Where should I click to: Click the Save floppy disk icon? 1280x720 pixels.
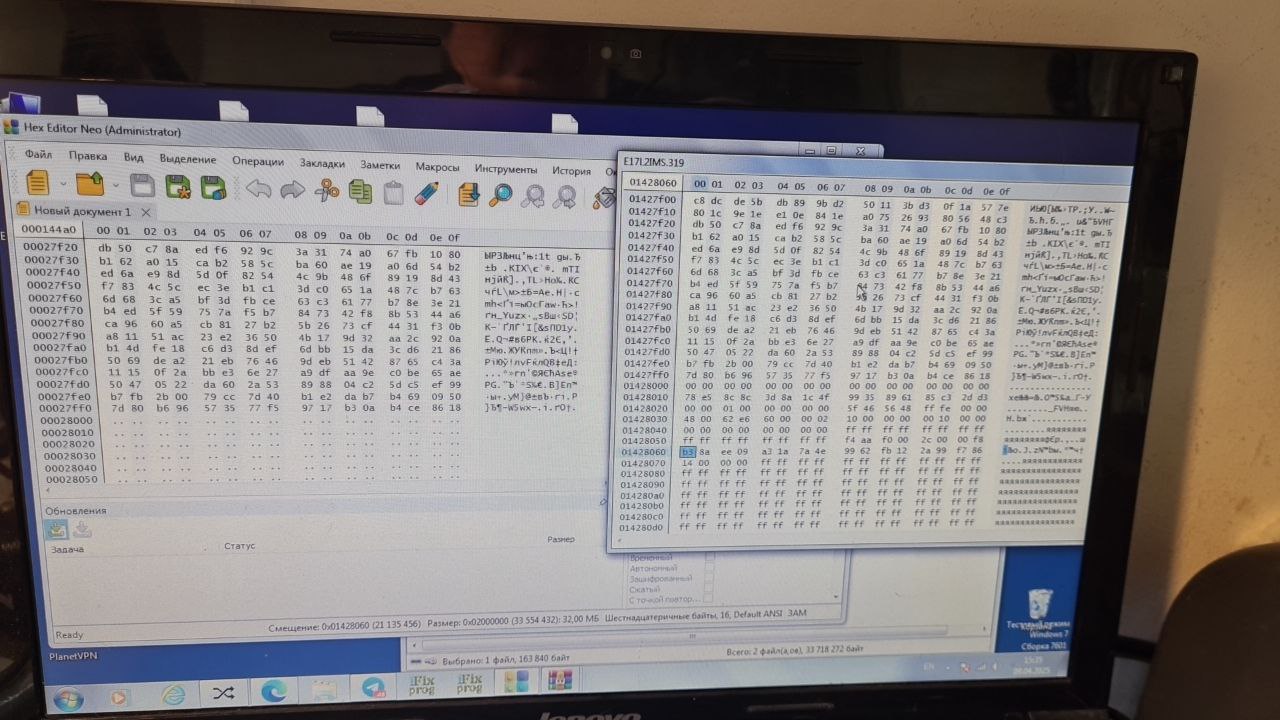[143, 187]
